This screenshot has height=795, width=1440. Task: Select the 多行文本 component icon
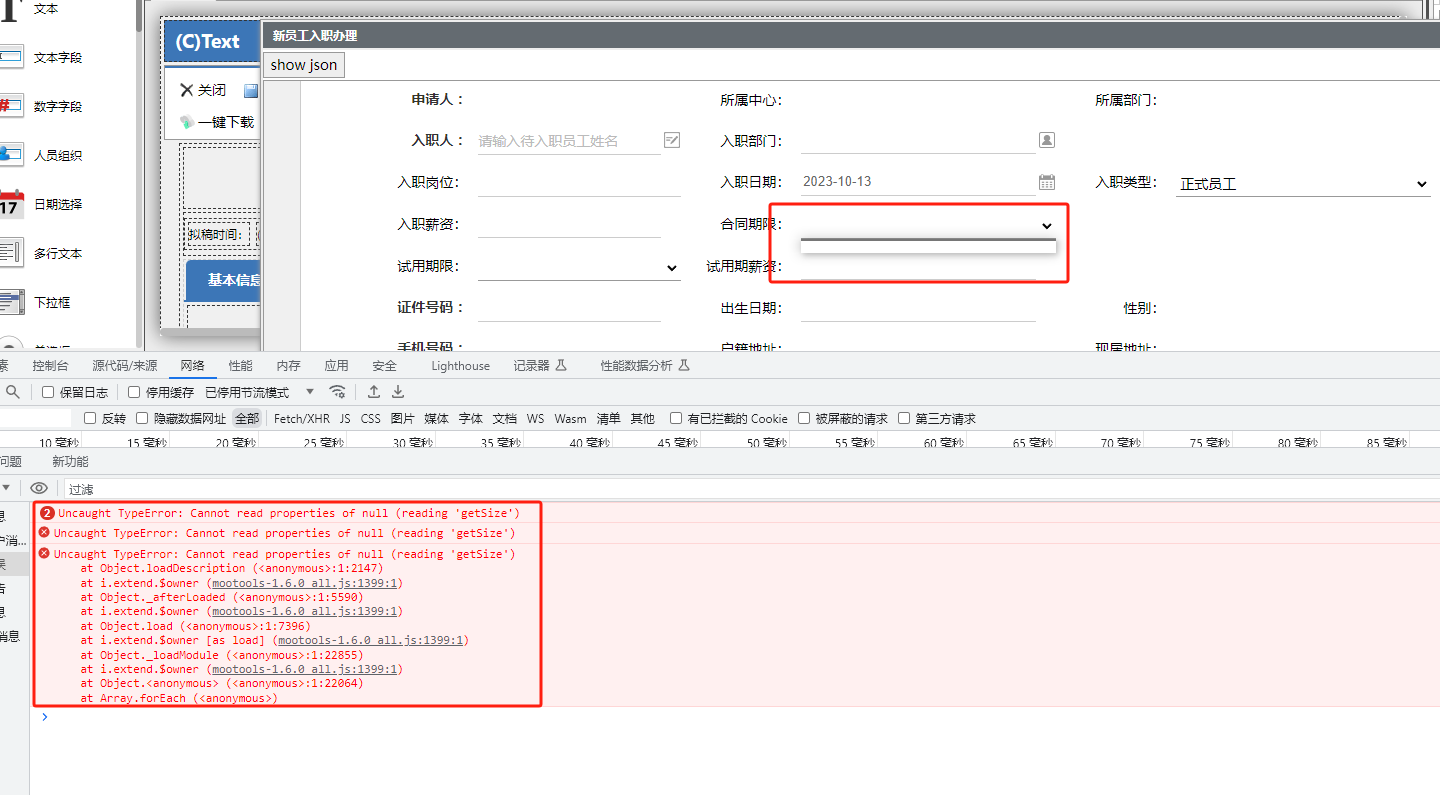tap(11, 253)
